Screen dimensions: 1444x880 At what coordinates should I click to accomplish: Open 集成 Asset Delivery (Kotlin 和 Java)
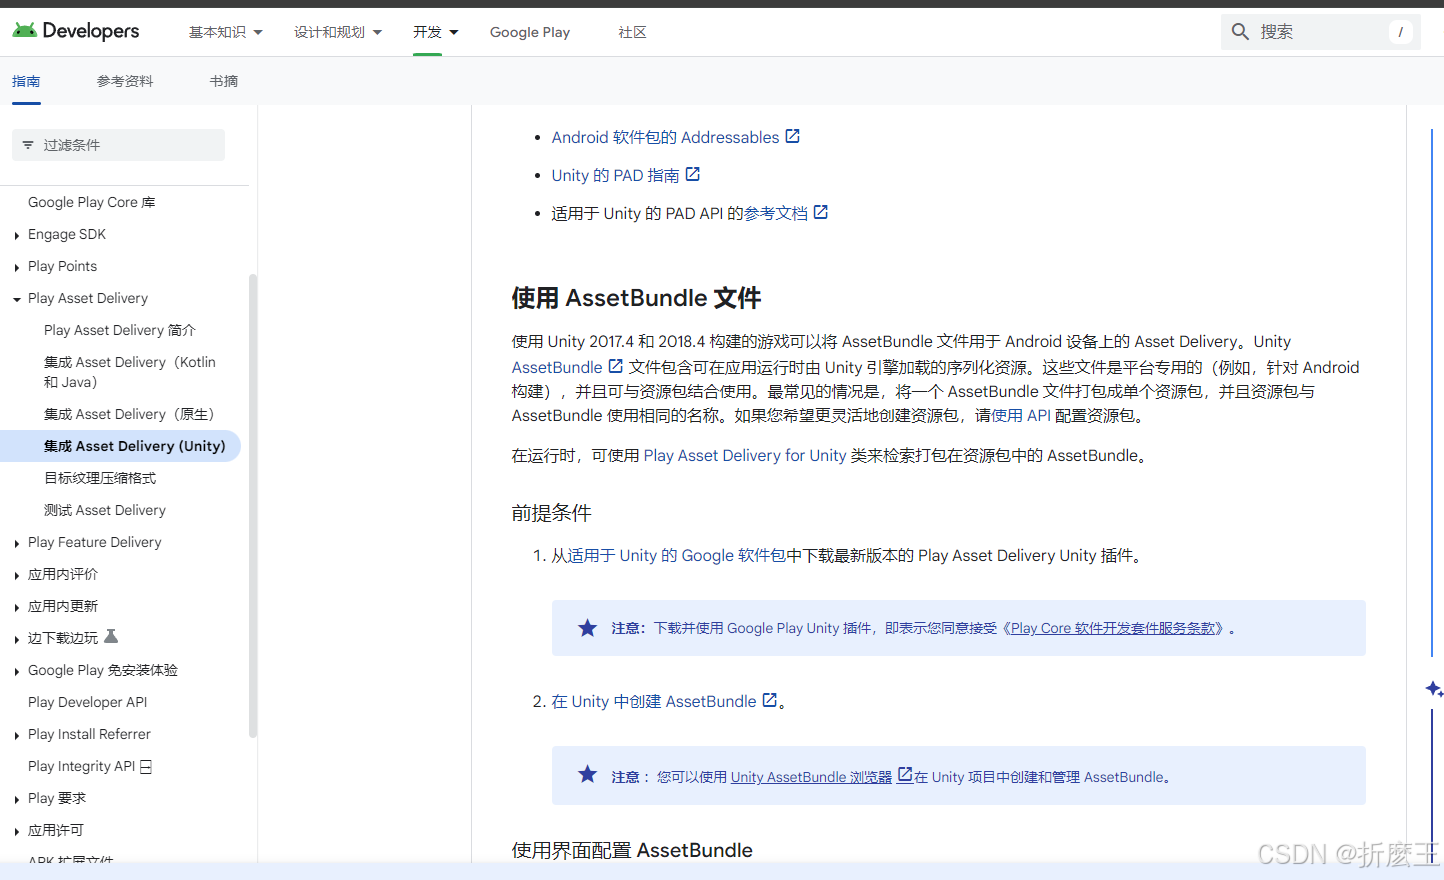pos(130,372)
